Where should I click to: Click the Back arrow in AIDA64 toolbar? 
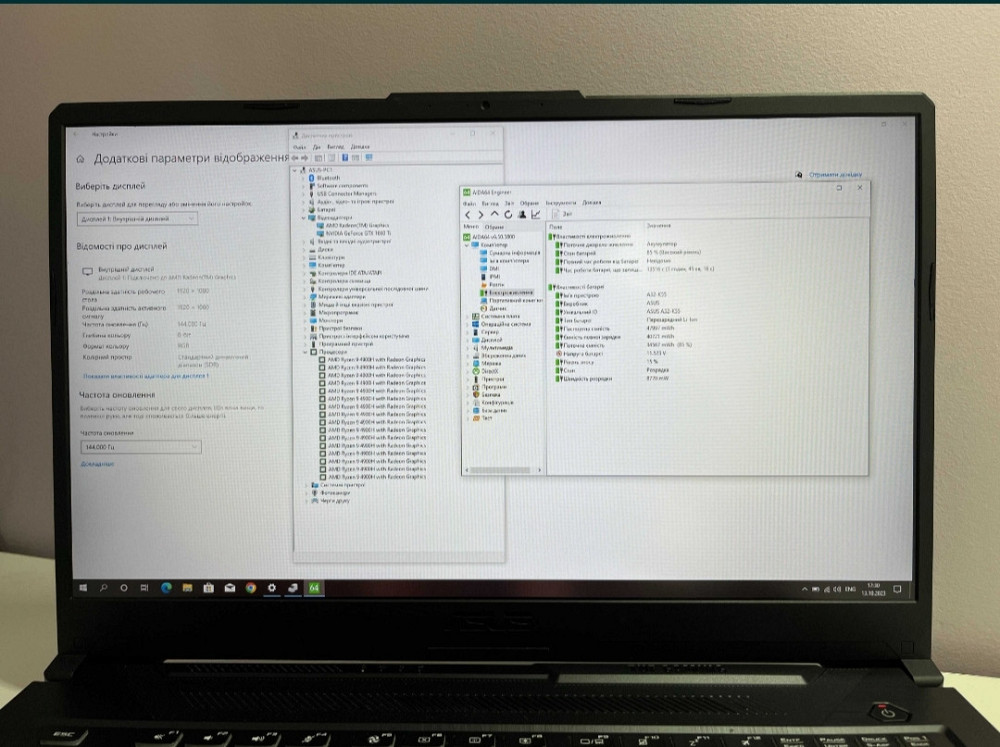point(468,214)
